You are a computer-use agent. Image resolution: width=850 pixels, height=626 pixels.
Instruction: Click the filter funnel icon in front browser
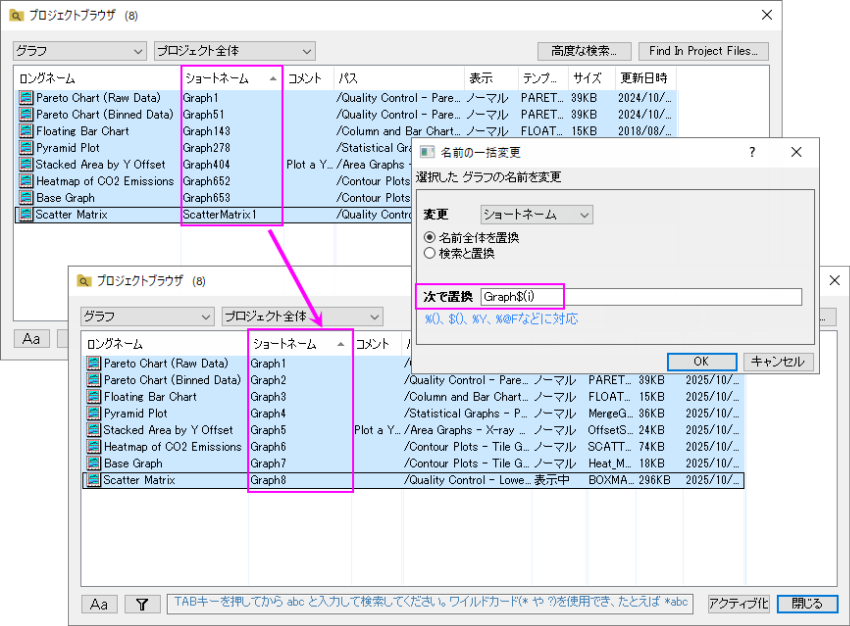(142, 604)
